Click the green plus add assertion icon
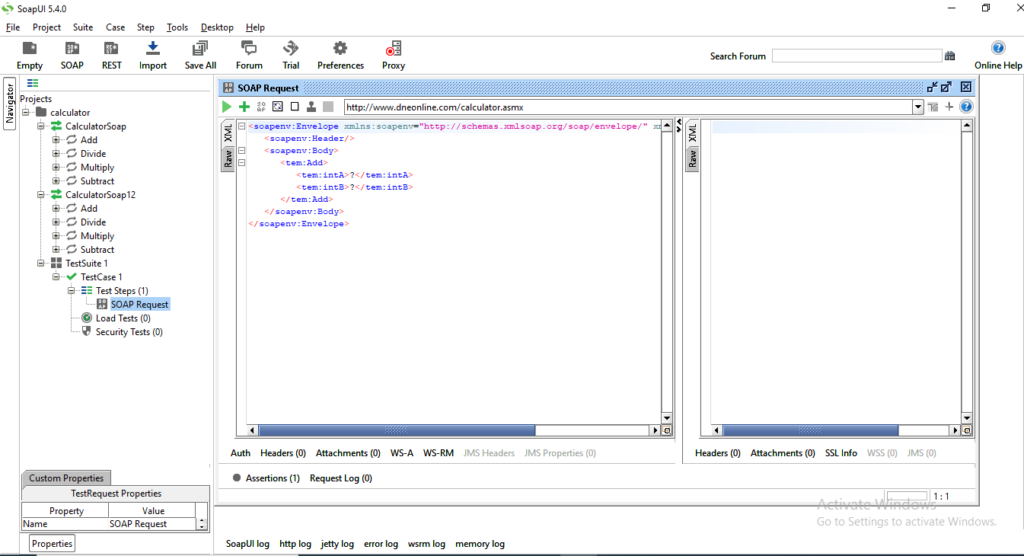 click(x=244, y=106)
